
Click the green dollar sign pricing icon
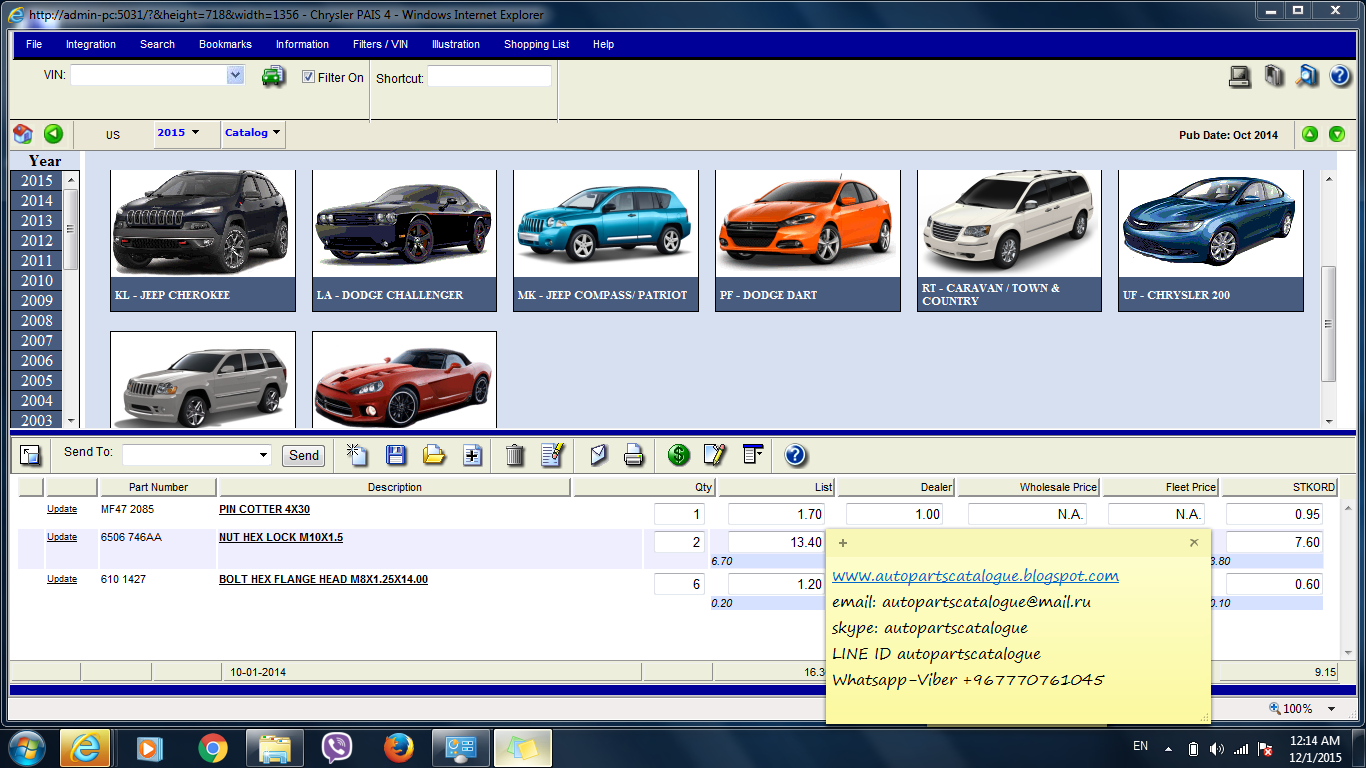(x=679, y=455)
